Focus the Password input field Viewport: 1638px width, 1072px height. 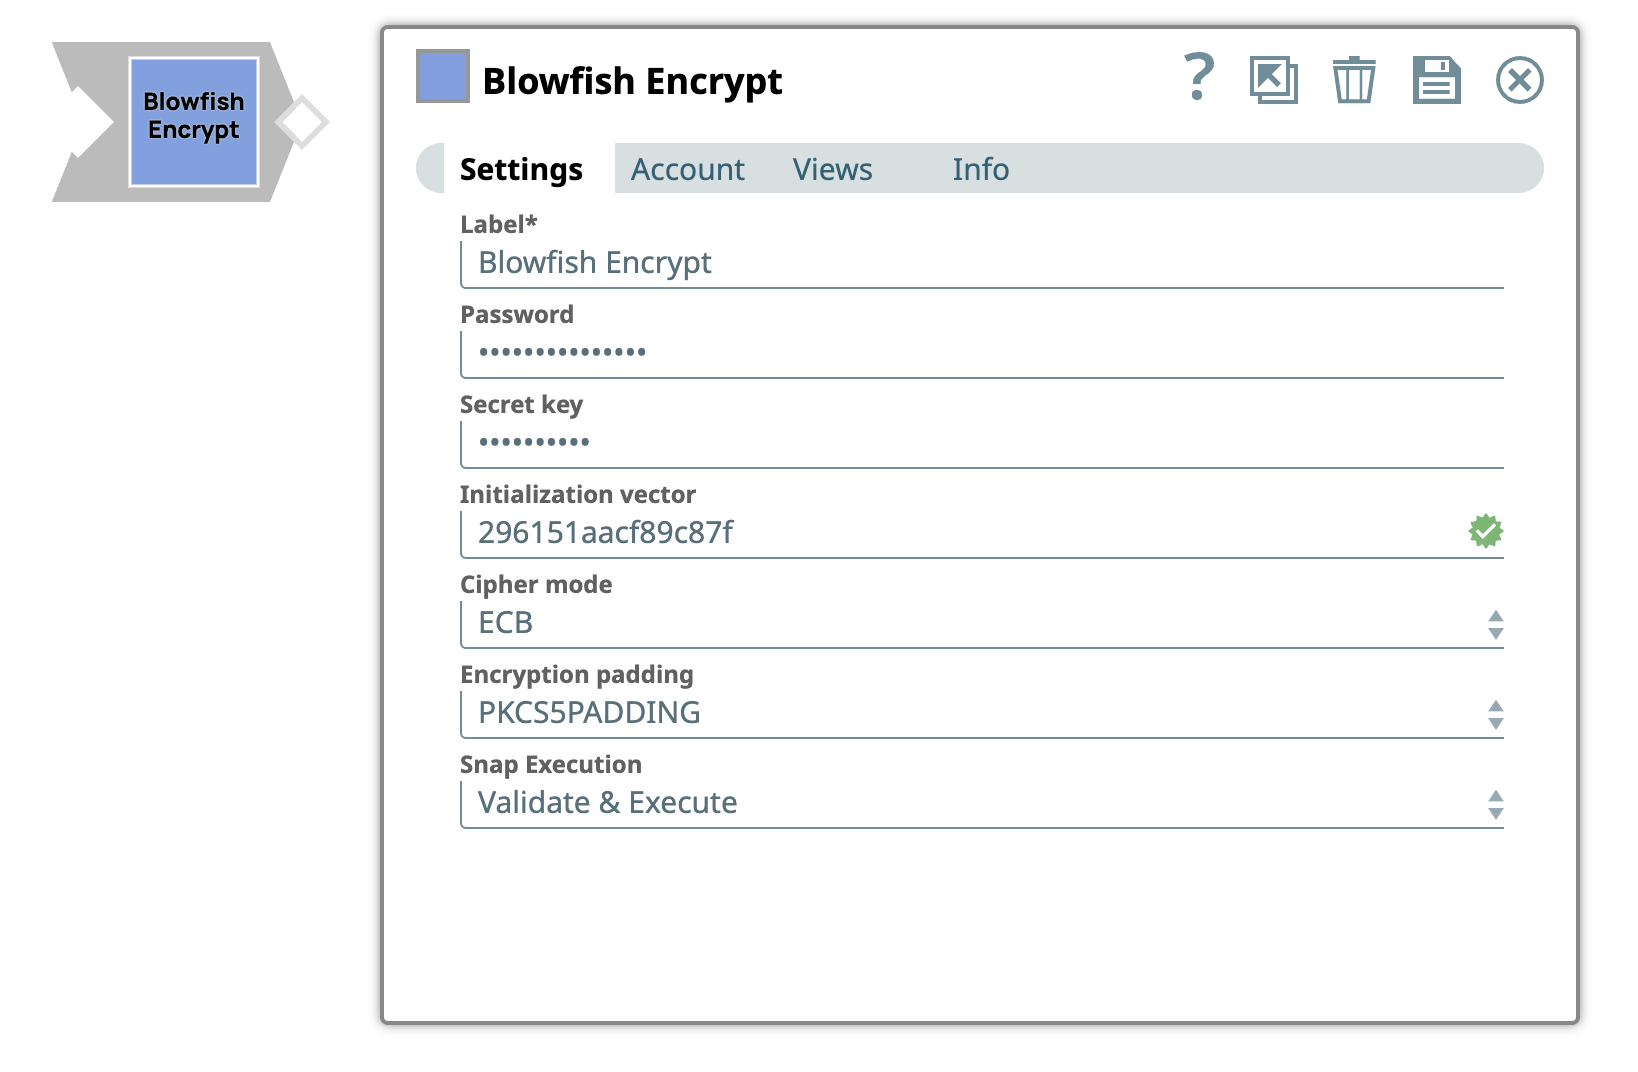coord(980,353)
